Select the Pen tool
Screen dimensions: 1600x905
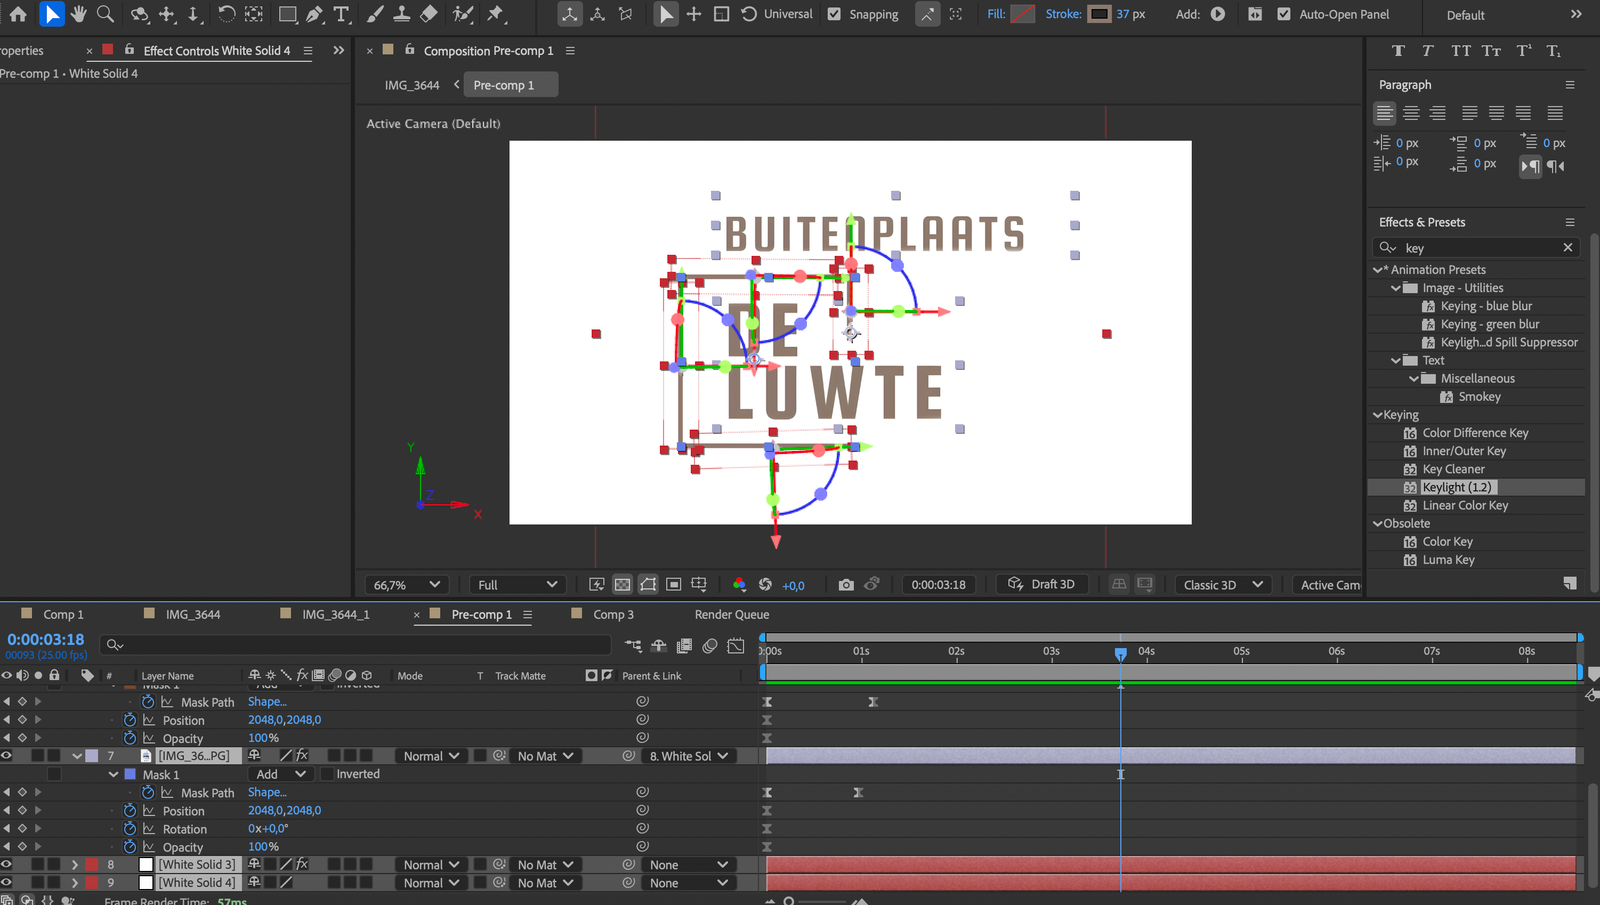[315, 14]
